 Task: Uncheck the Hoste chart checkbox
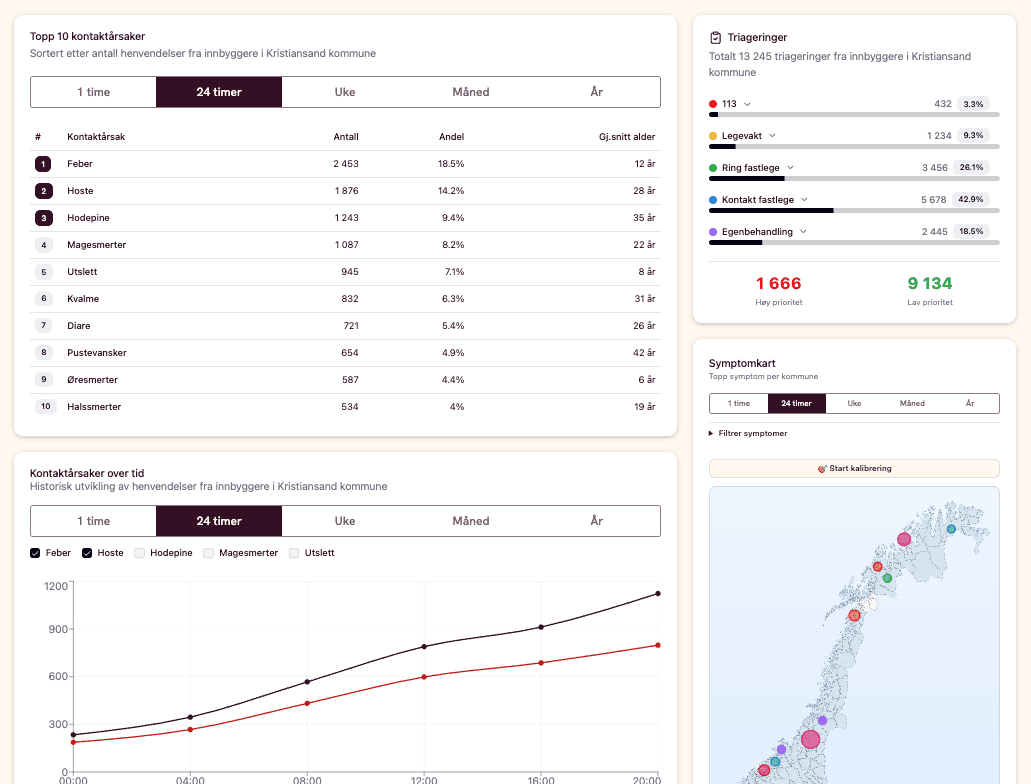tap(87, 553)
